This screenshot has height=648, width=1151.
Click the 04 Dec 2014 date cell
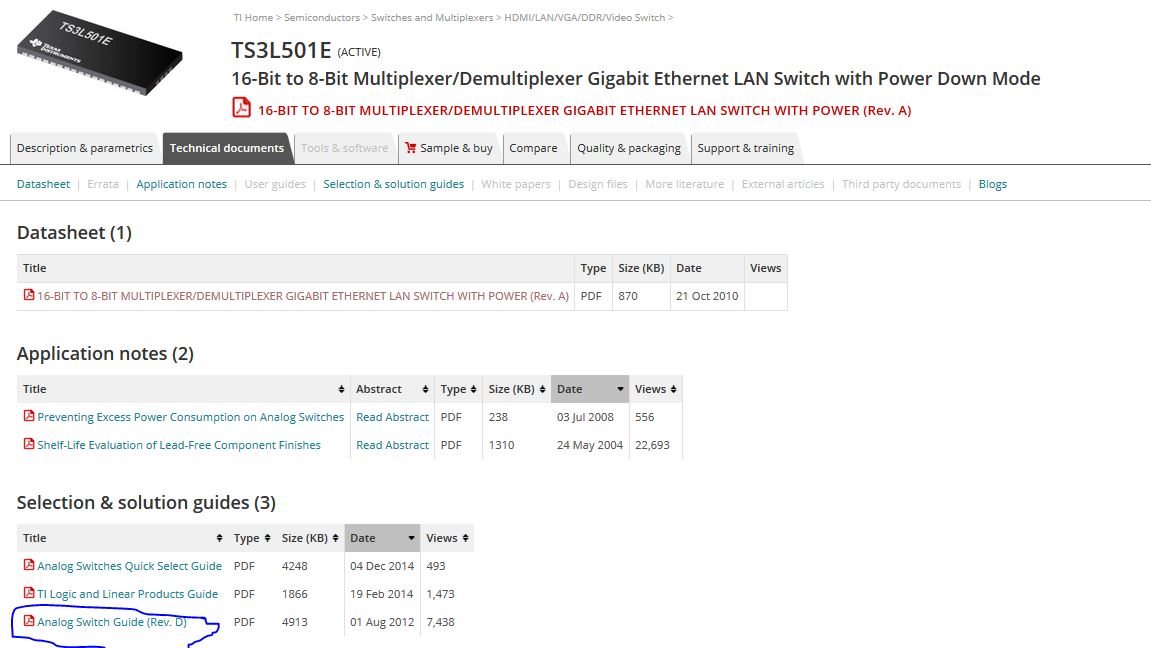pyautogui.click(x=382, y=566)
